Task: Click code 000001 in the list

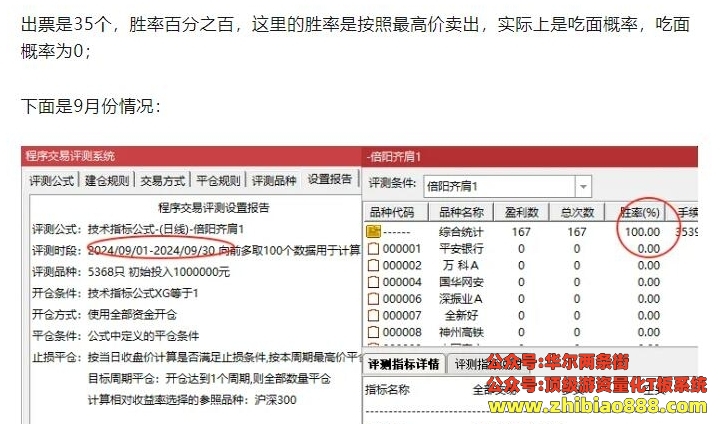Action: point(402,249)
